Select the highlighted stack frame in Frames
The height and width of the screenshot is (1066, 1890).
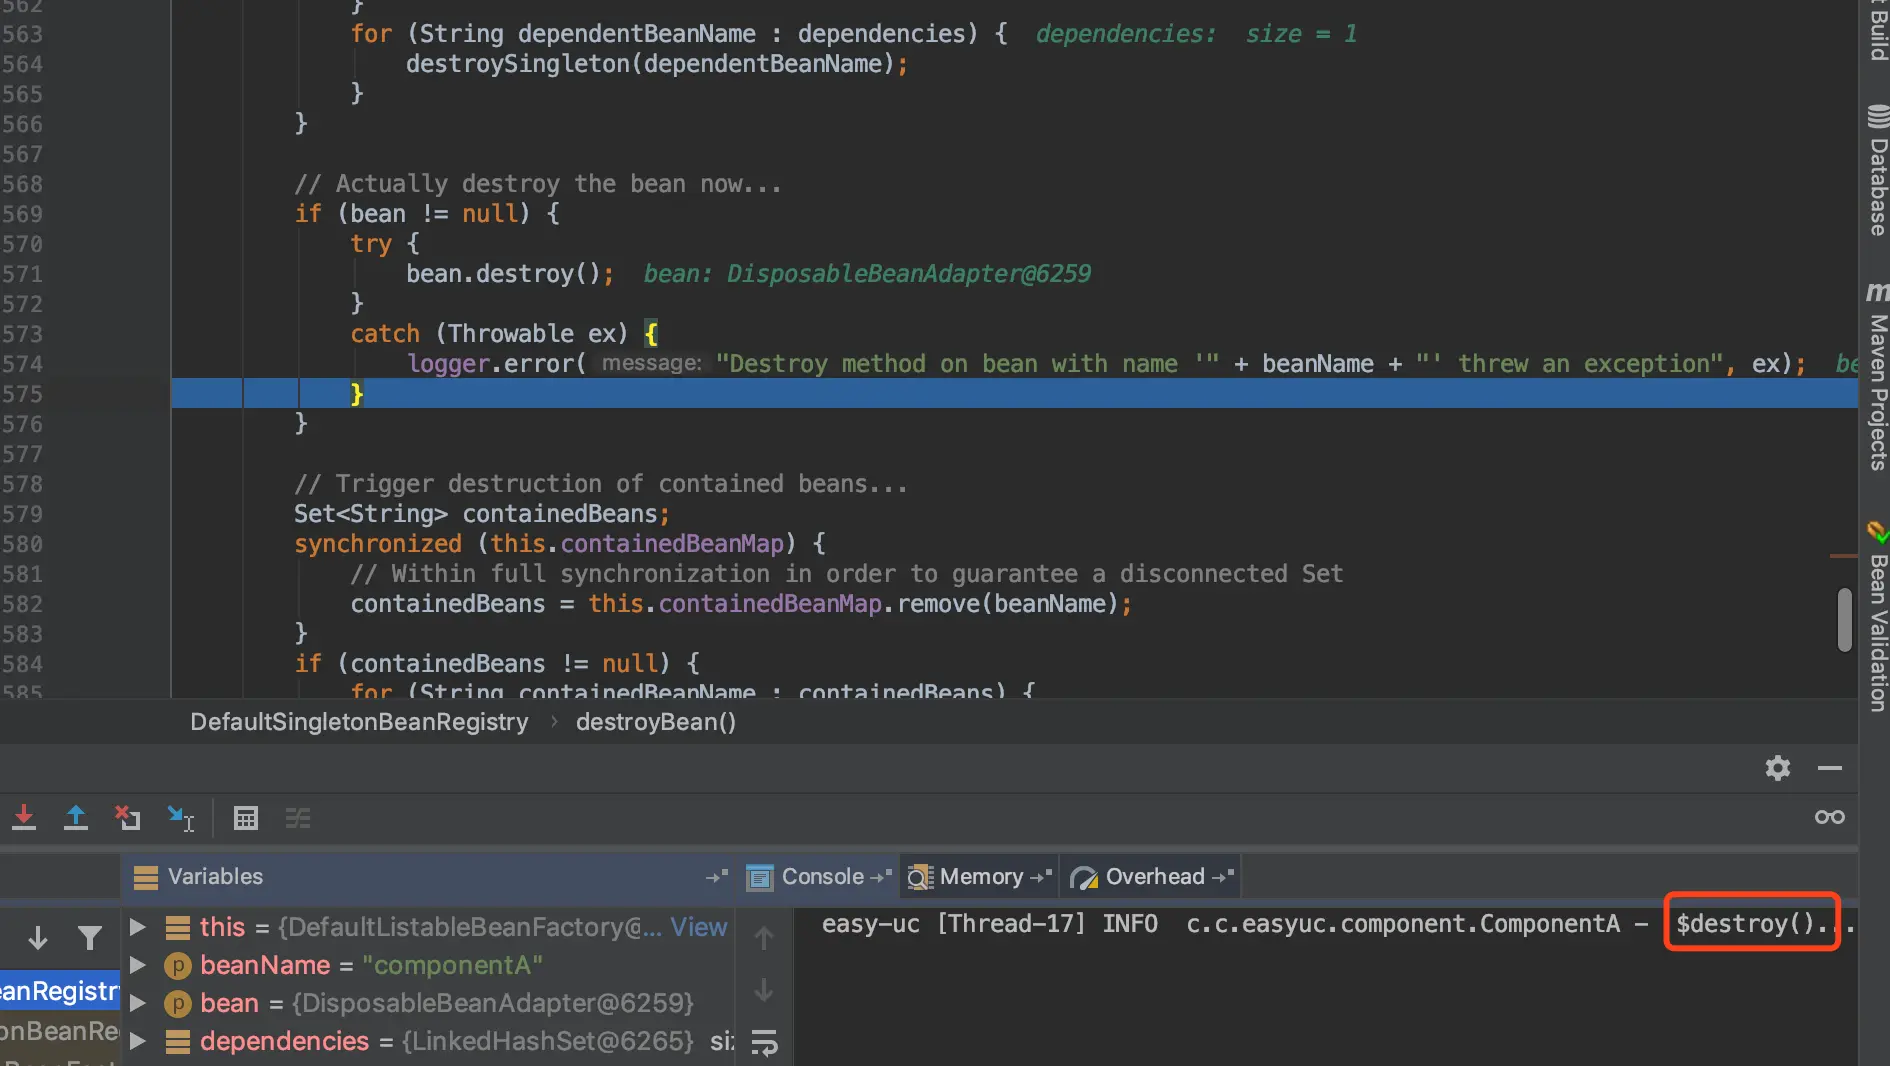[x=60, y=991]
